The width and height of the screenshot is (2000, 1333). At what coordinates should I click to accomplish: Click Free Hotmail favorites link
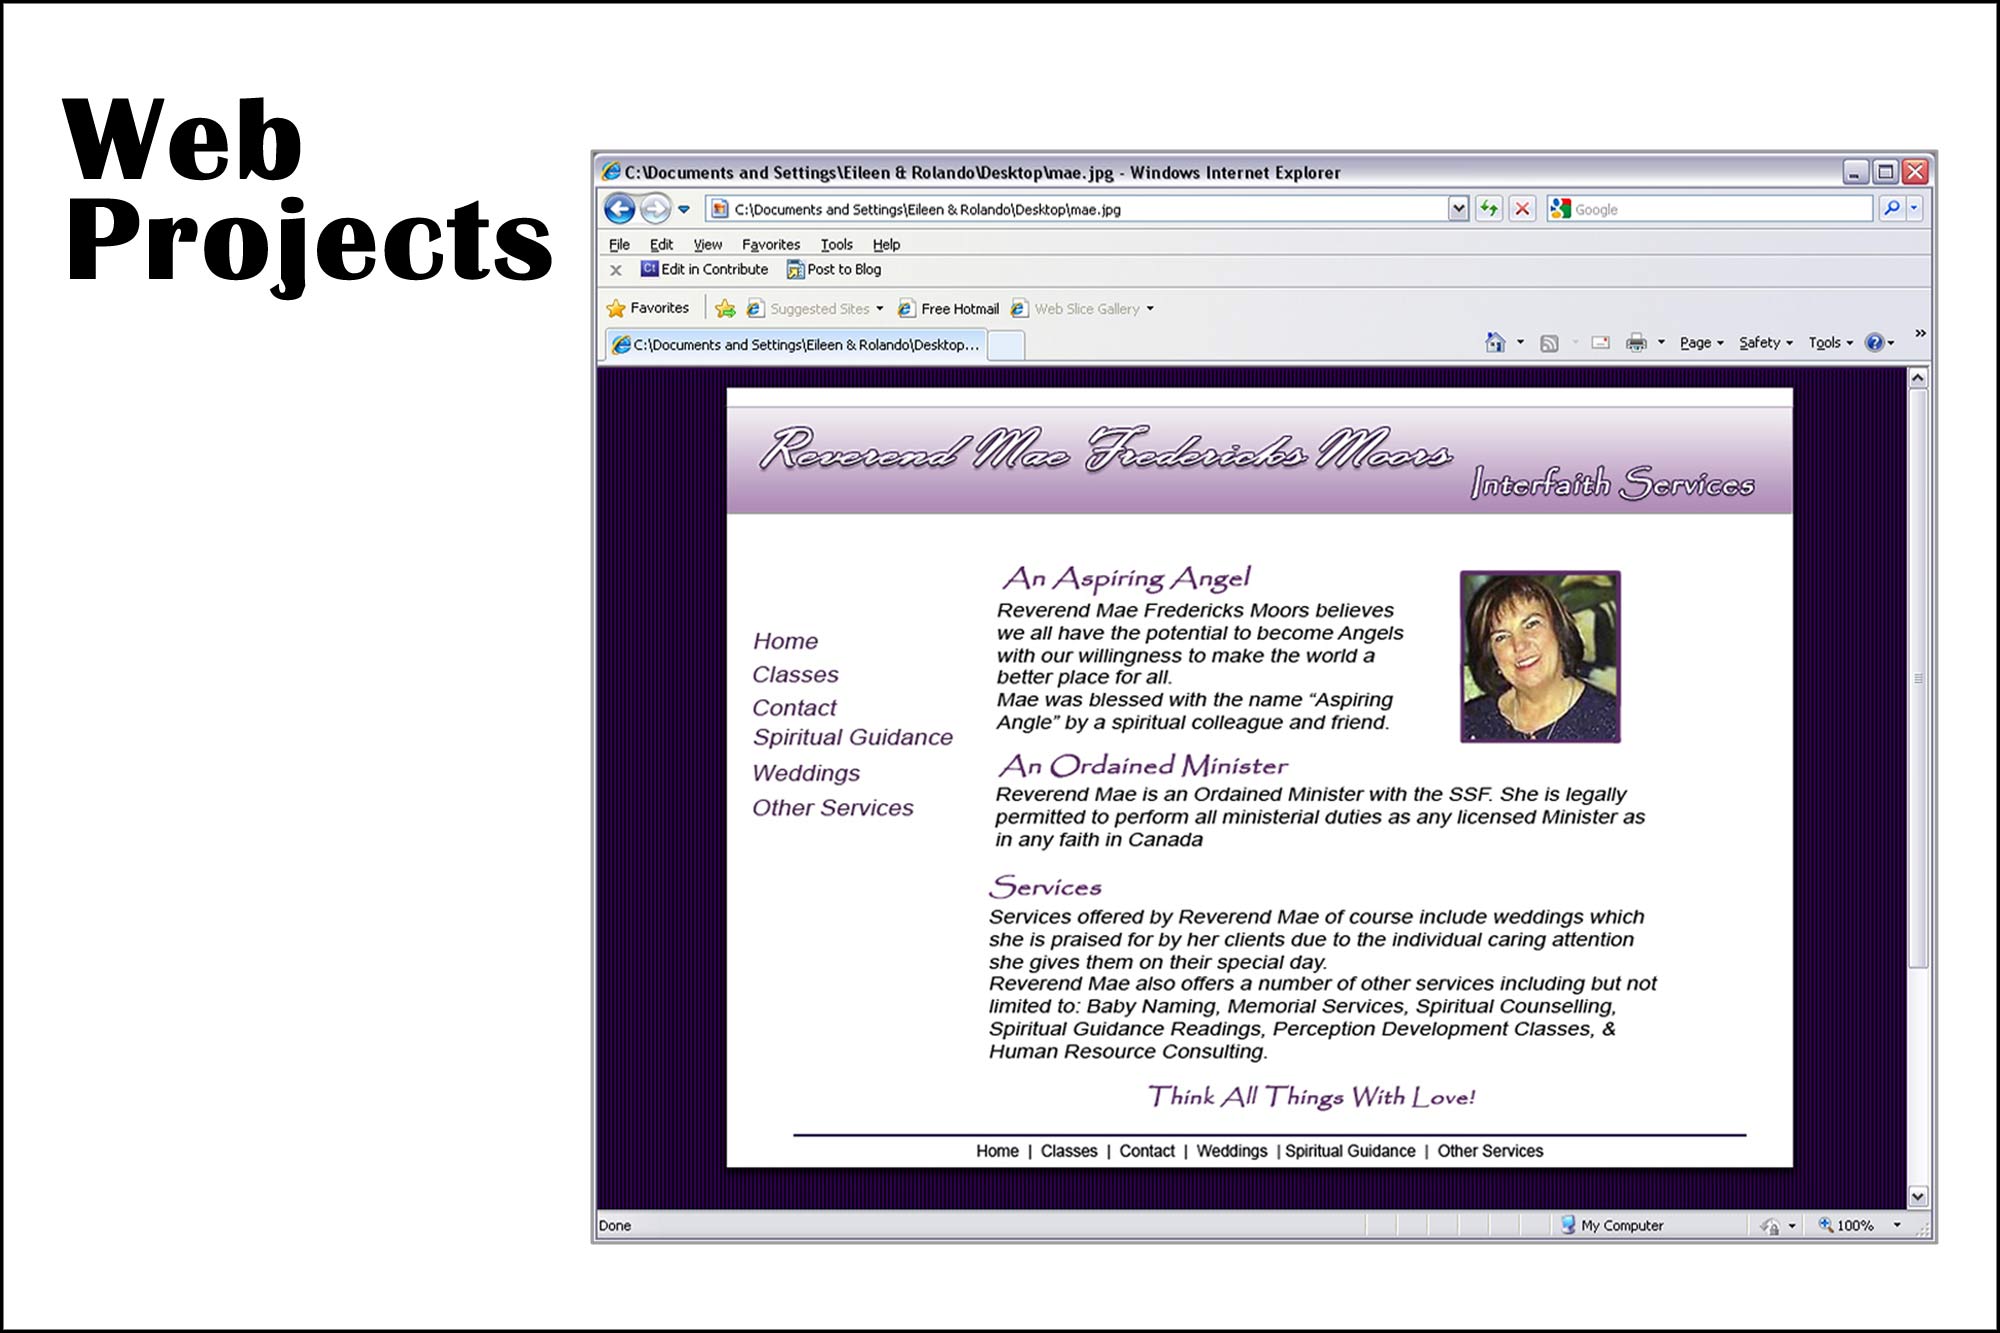tap(948, 309)
